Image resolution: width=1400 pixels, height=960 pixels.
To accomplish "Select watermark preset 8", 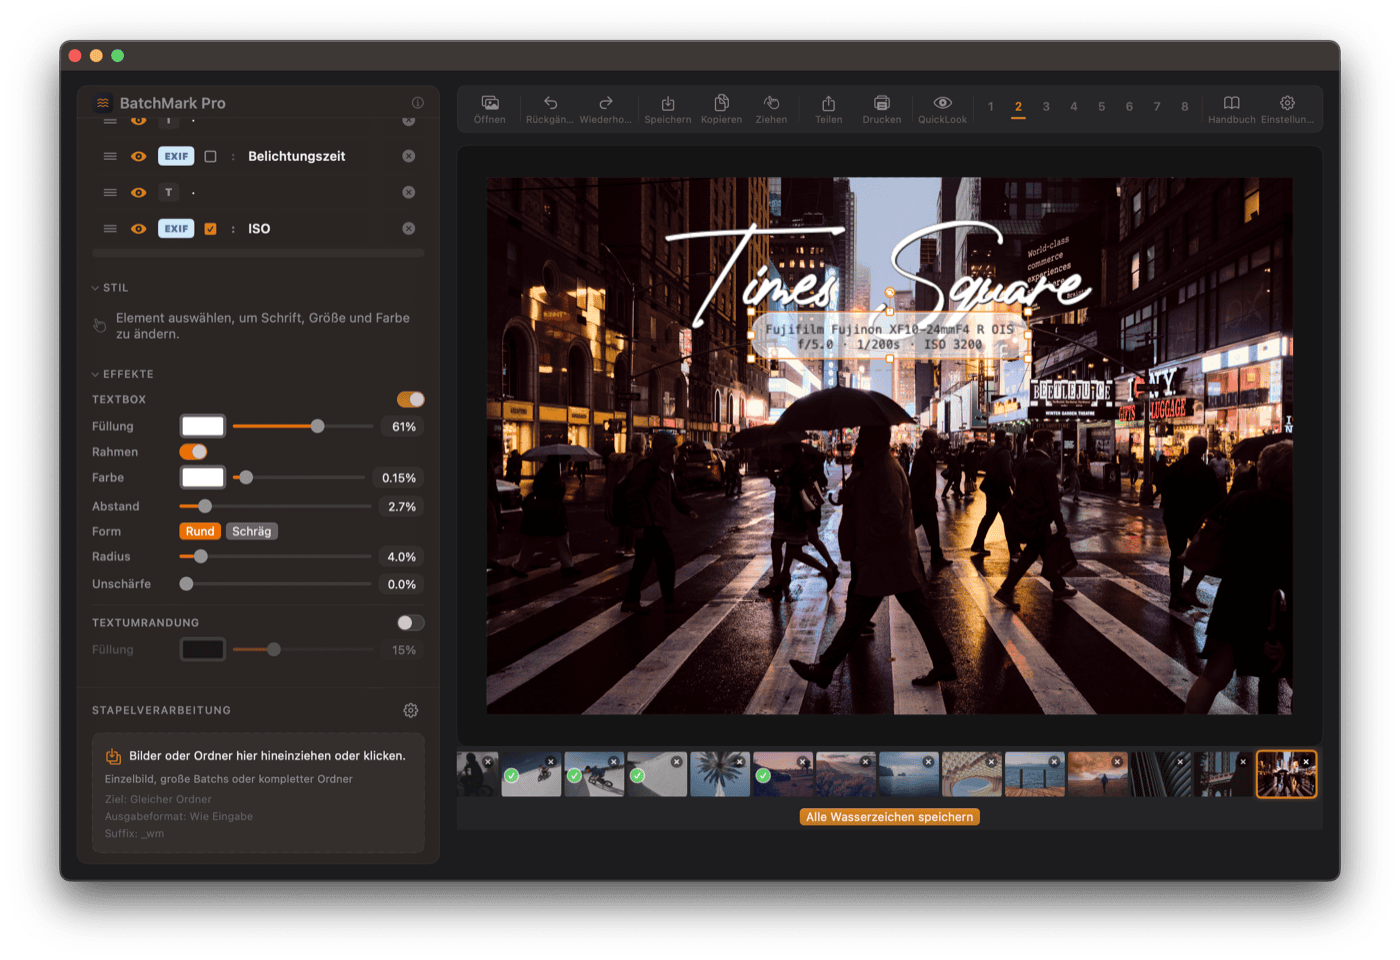I will pyautogui.click(x=1184, y=106).
